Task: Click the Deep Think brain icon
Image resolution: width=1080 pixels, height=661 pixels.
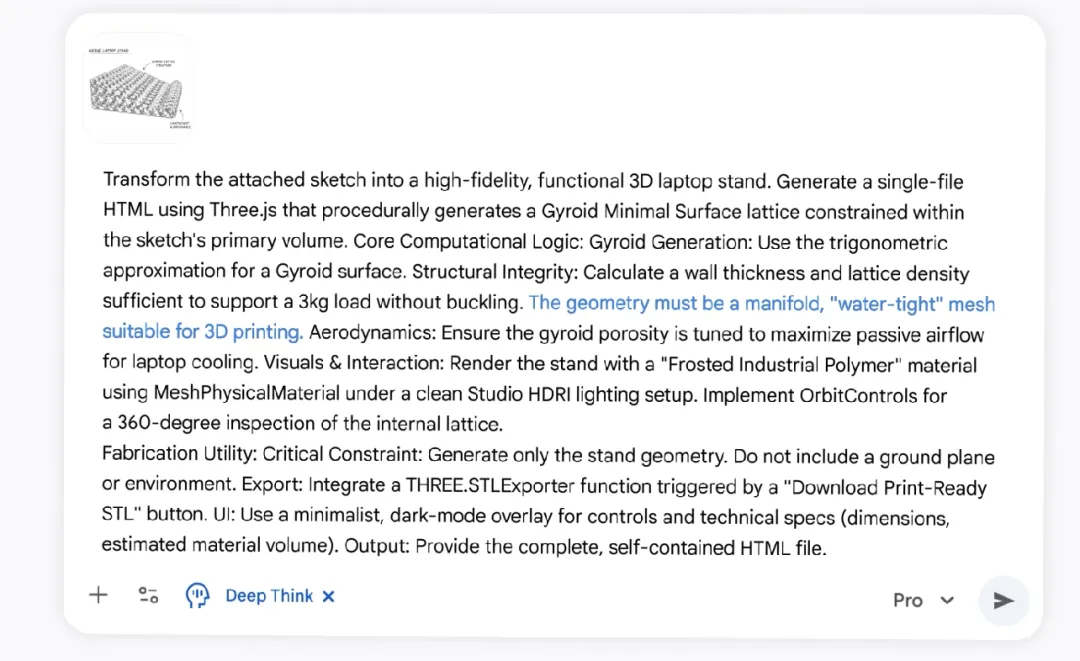Action: coord(198,596)
